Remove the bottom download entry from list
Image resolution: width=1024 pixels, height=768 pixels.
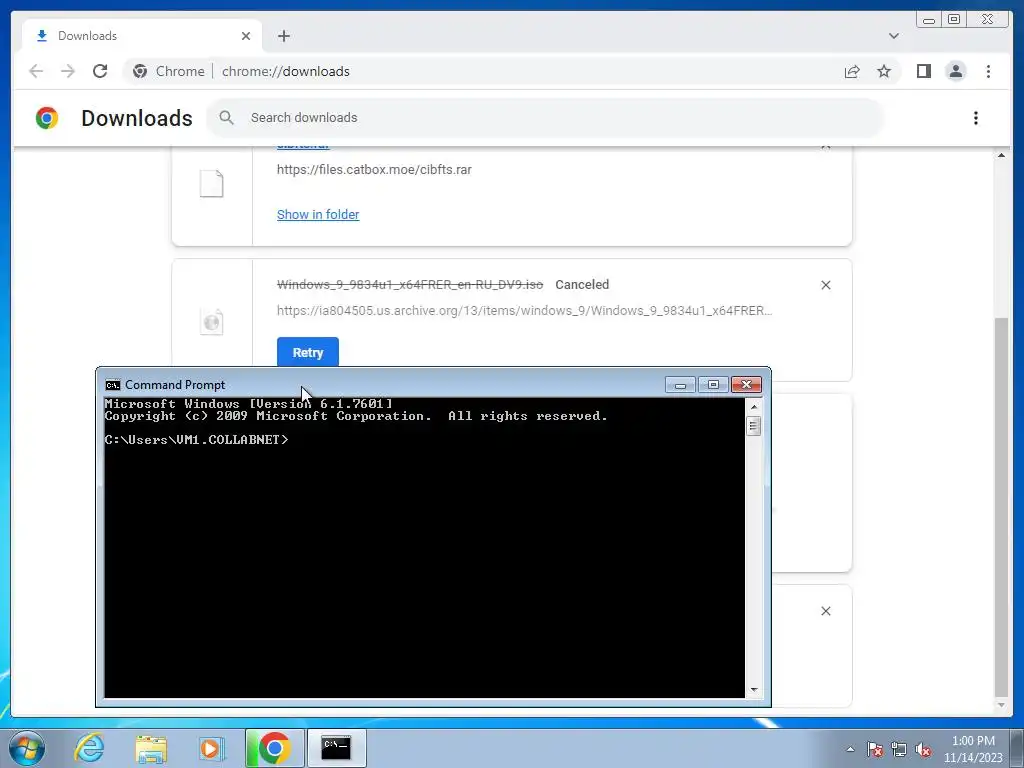pos(825,611)
